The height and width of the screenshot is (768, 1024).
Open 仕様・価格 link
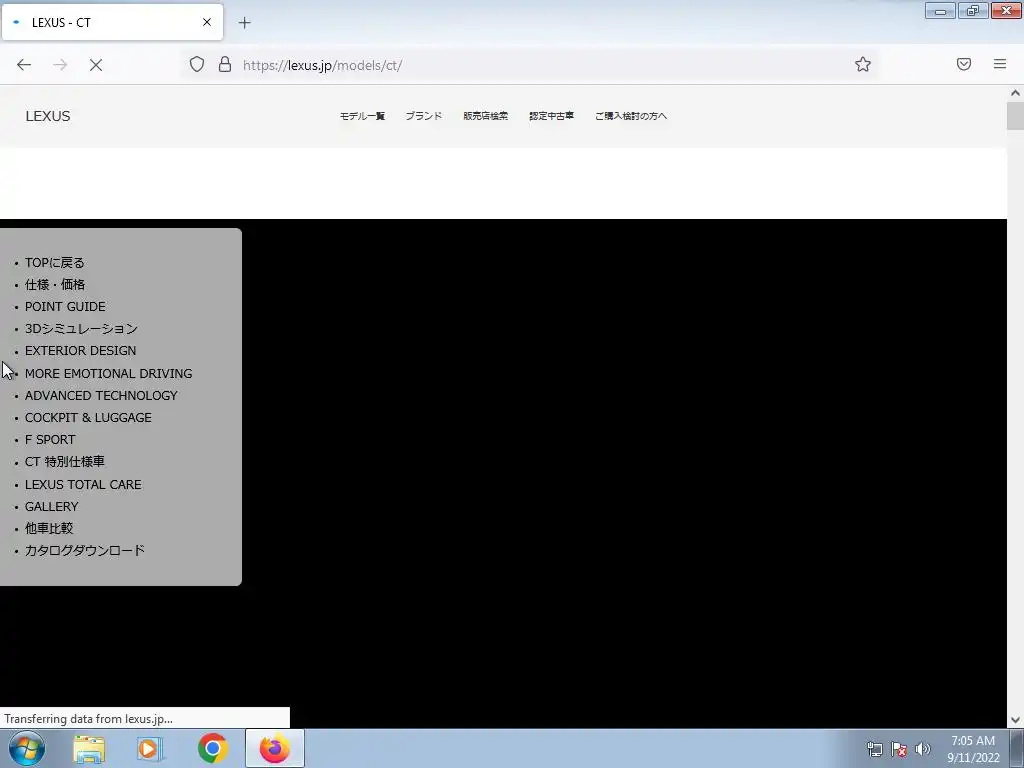pos(55,285)
